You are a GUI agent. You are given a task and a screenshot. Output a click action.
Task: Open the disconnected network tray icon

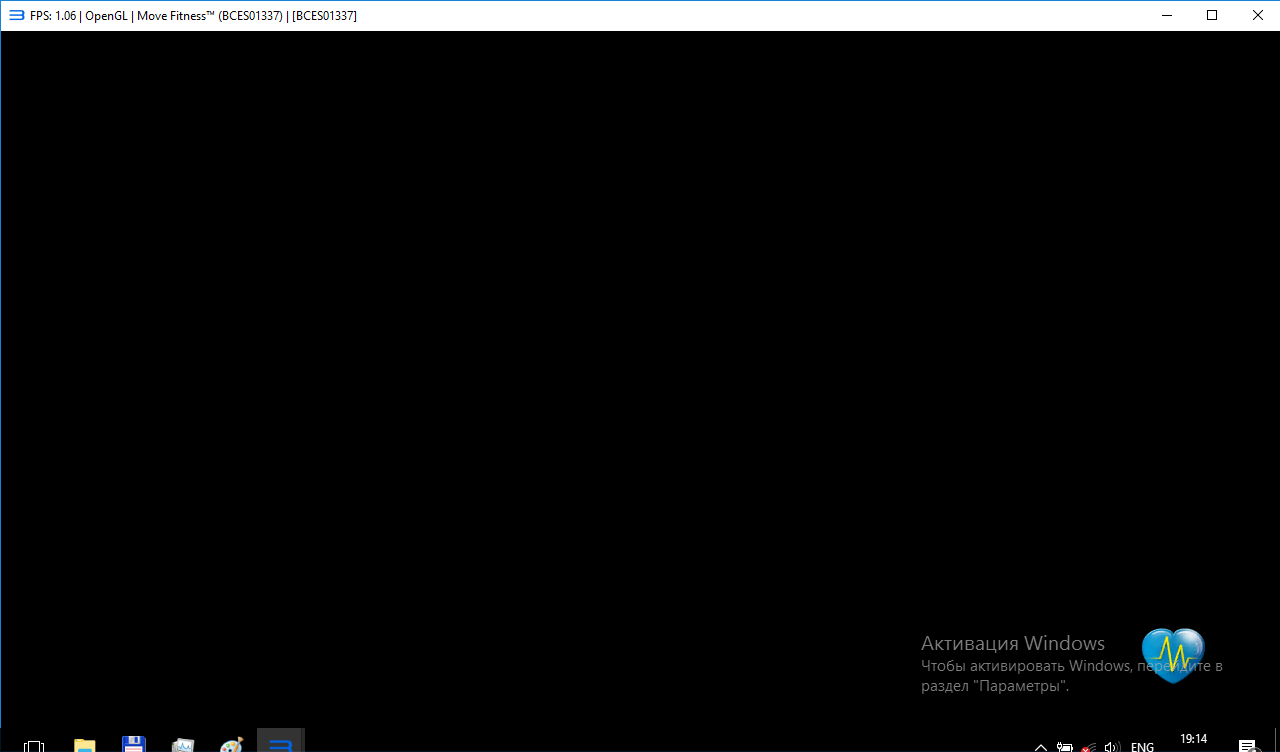tap(1088, 746)
